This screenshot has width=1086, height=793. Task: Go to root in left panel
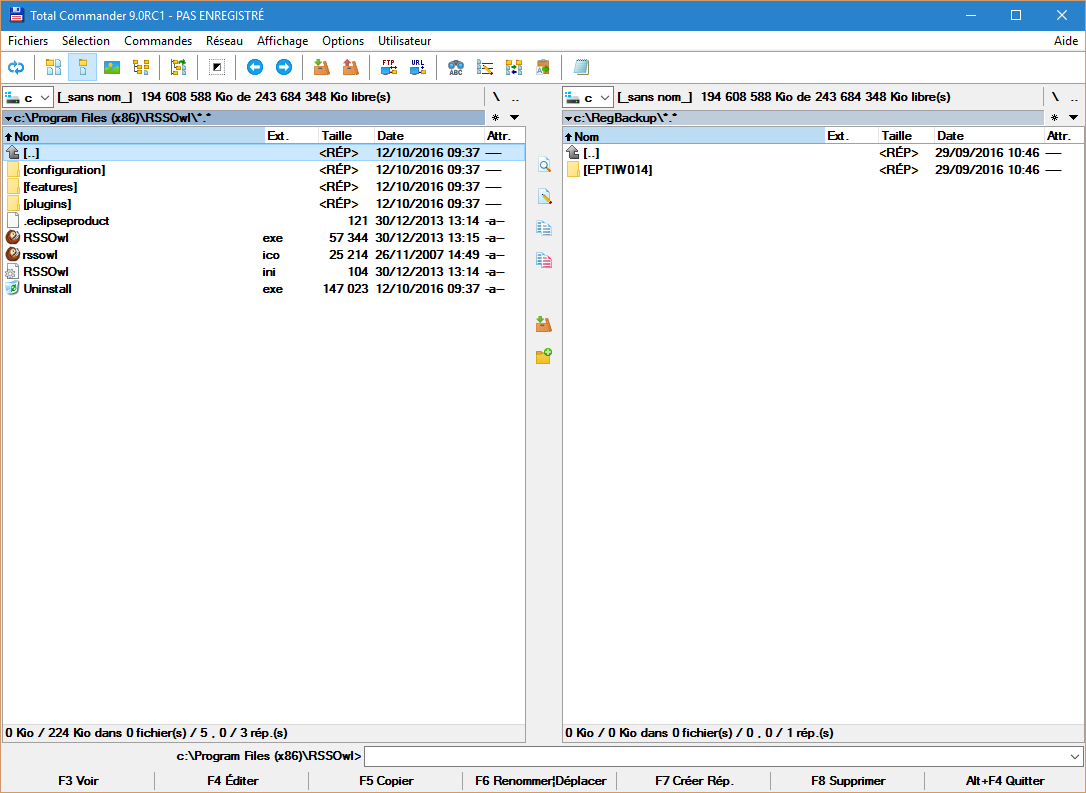[496, 97]
